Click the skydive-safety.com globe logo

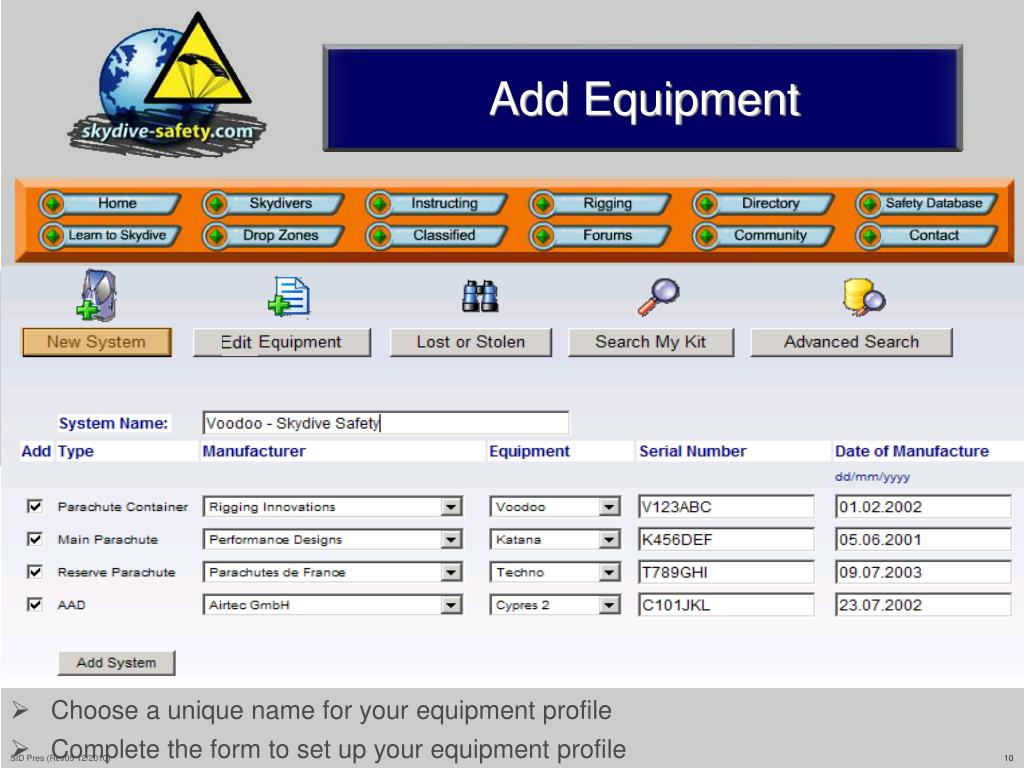167,85
